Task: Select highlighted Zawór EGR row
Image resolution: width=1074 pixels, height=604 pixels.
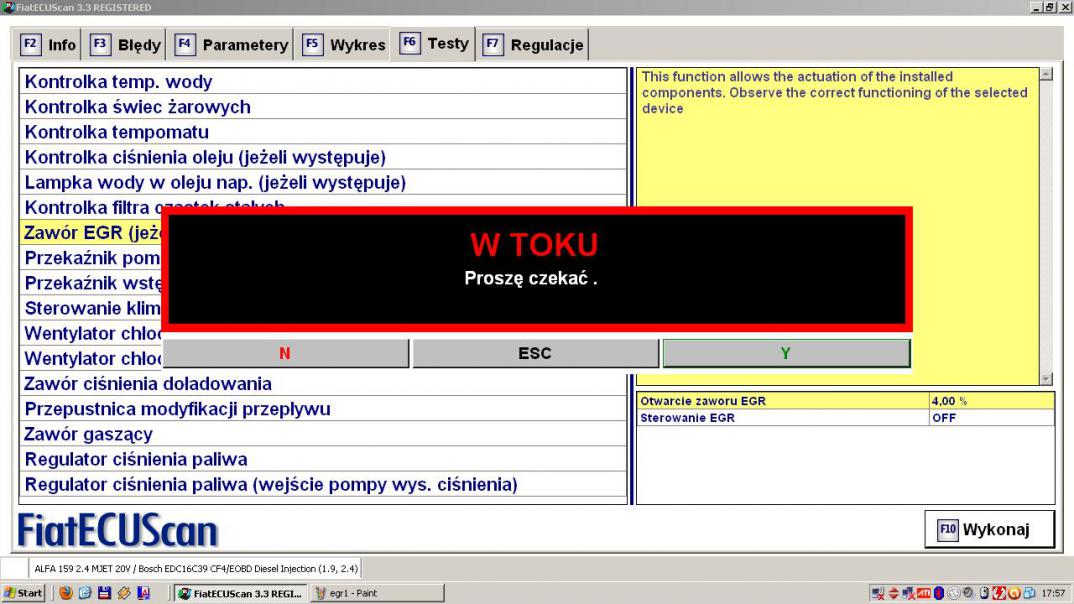Action: [91, 233]
